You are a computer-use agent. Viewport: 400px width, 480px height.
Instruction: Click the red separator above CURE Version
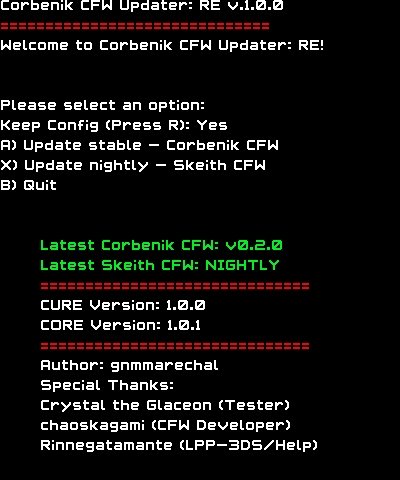coord(175,286)
